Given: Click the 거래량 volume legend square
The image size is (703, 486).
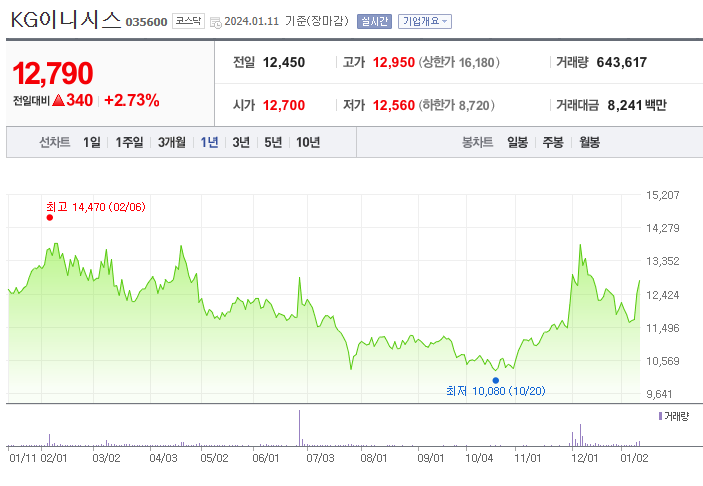Looking at the screenshot, I should tap(660, 416).
